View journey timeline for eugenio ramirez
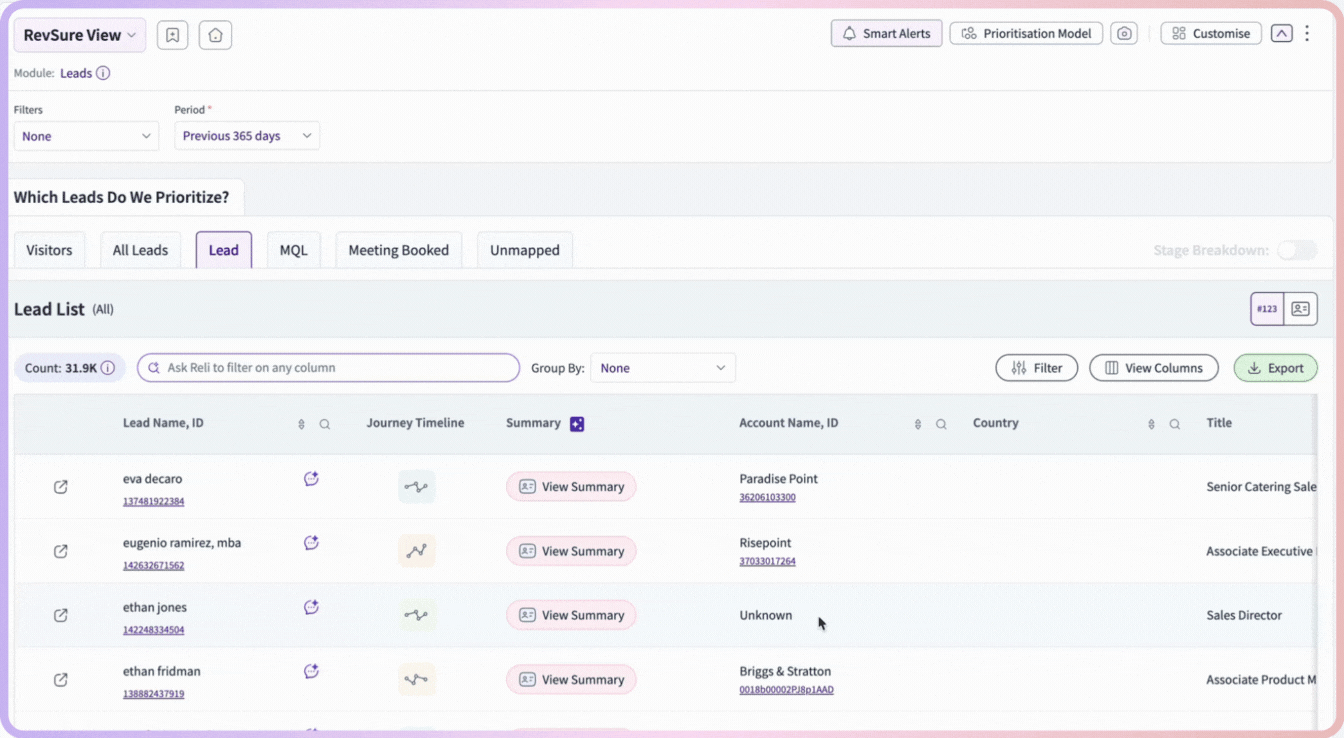This screenshot has height=738, width=1344. (416, 551)
